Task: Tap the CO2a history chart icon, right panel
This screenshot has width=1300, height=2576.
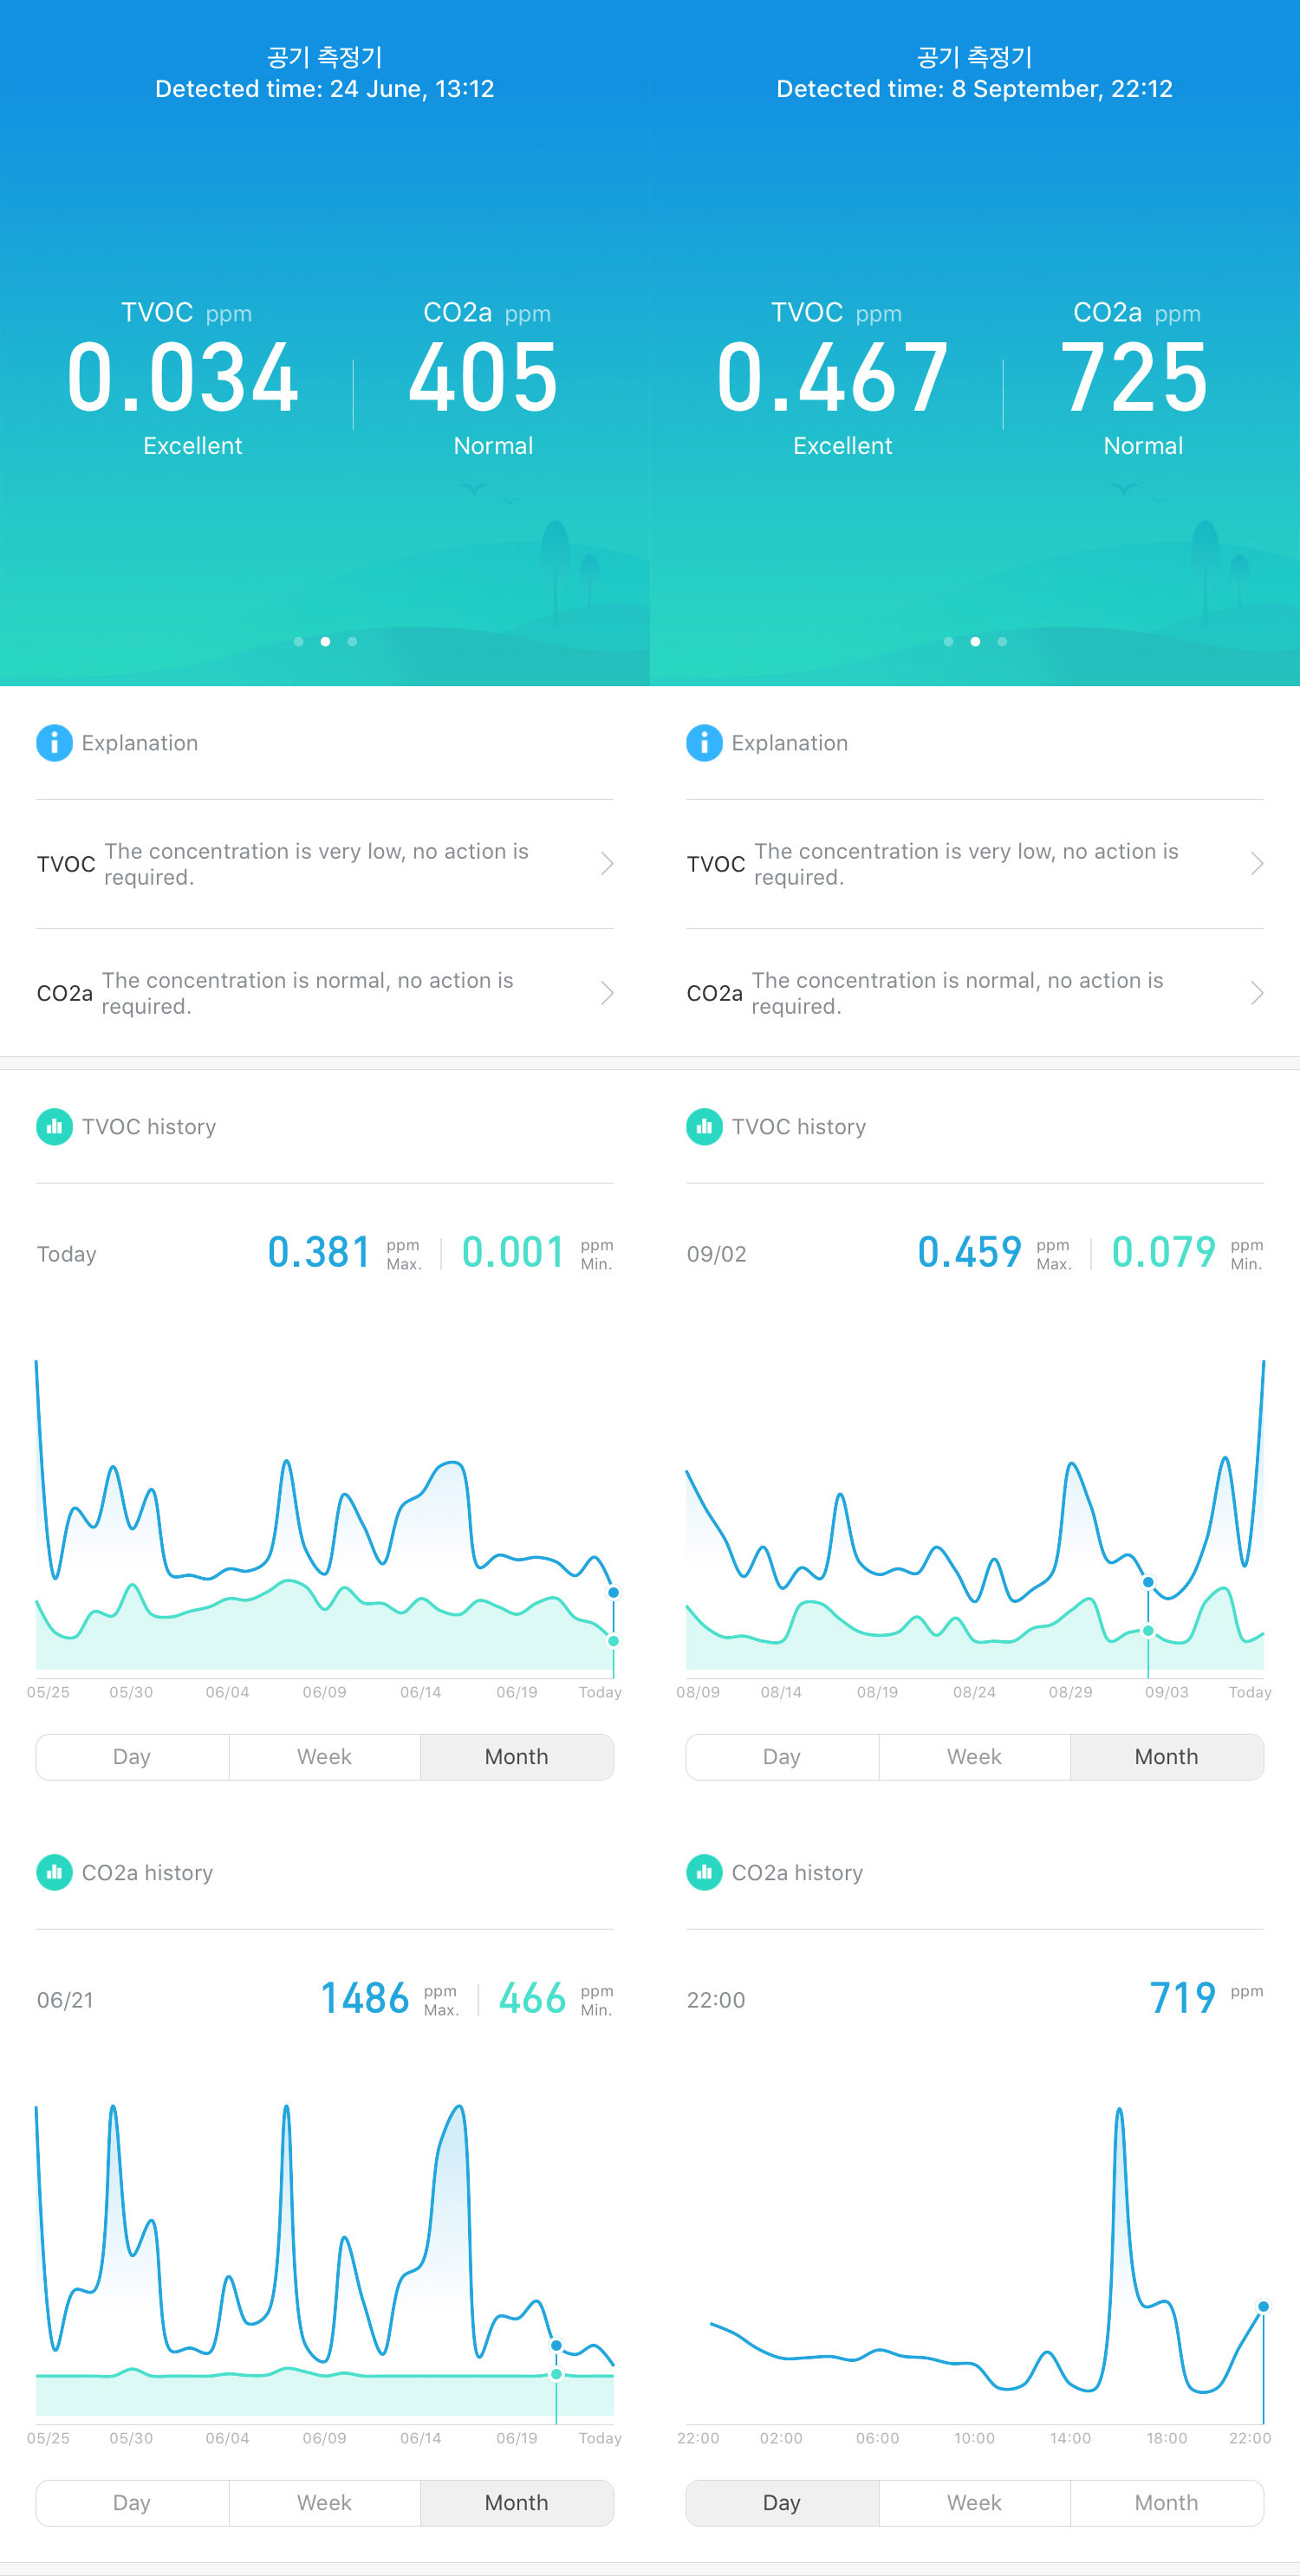Action: click(704, 1873)
